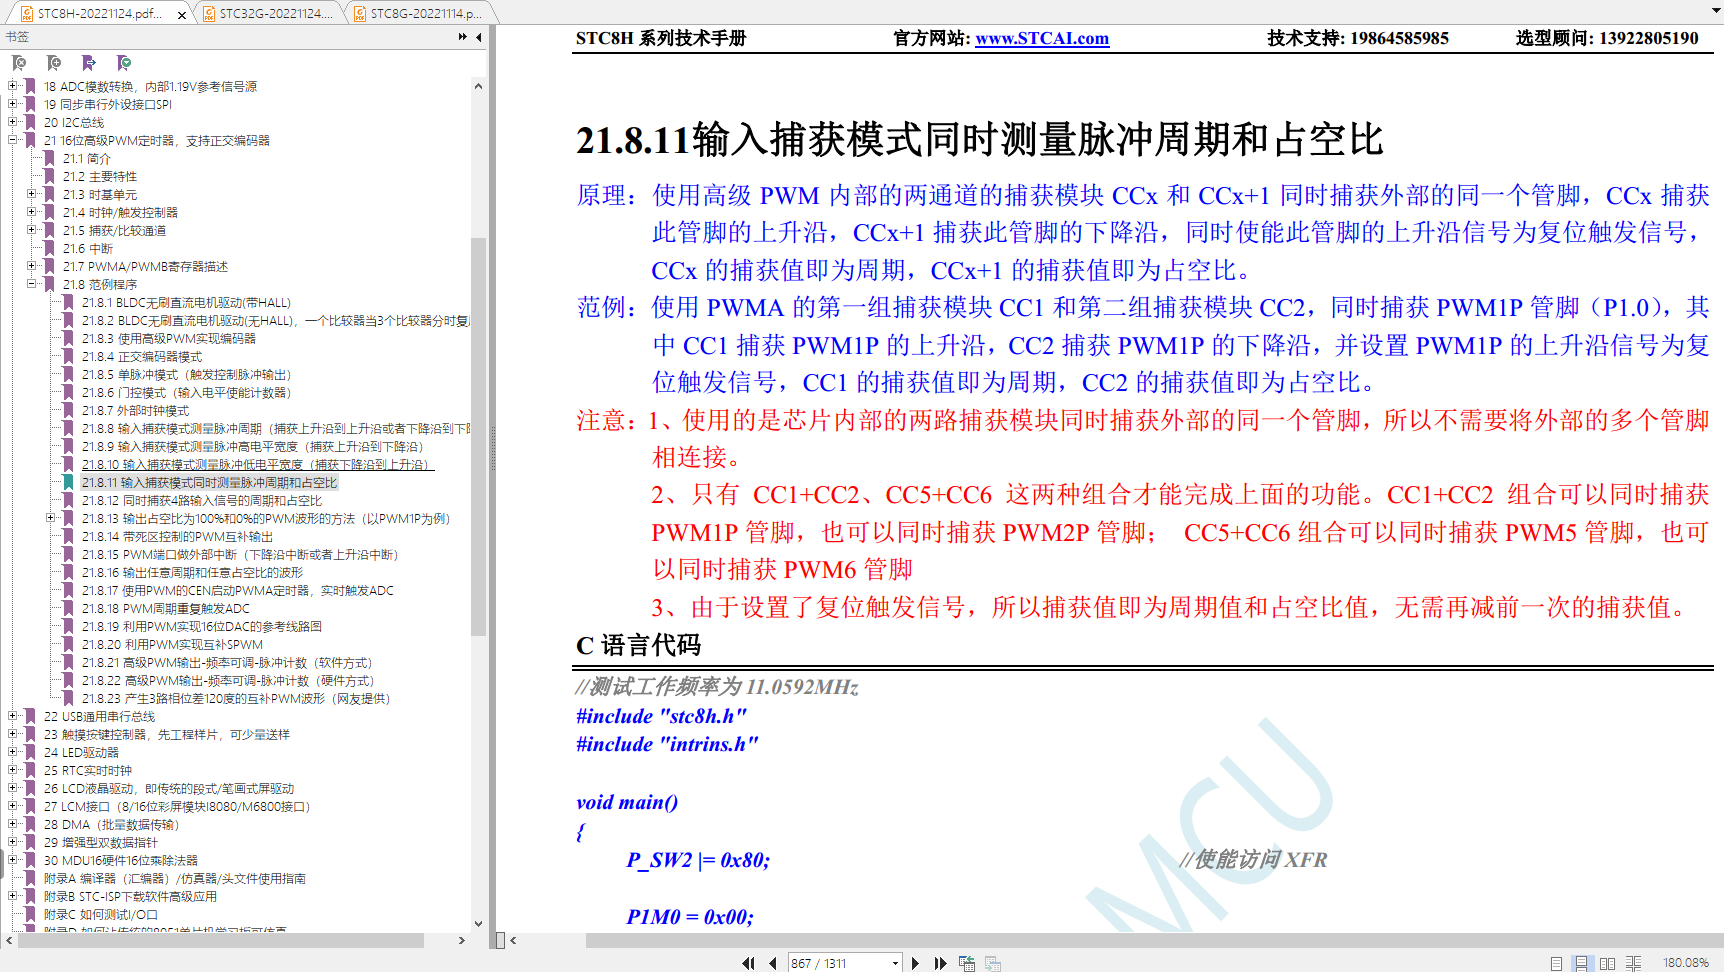The height and width of the screenshot is (972, 1724).
Task: Click the delete bookmark icon in bookmark toolbar
Action: [x=19, y=63]
